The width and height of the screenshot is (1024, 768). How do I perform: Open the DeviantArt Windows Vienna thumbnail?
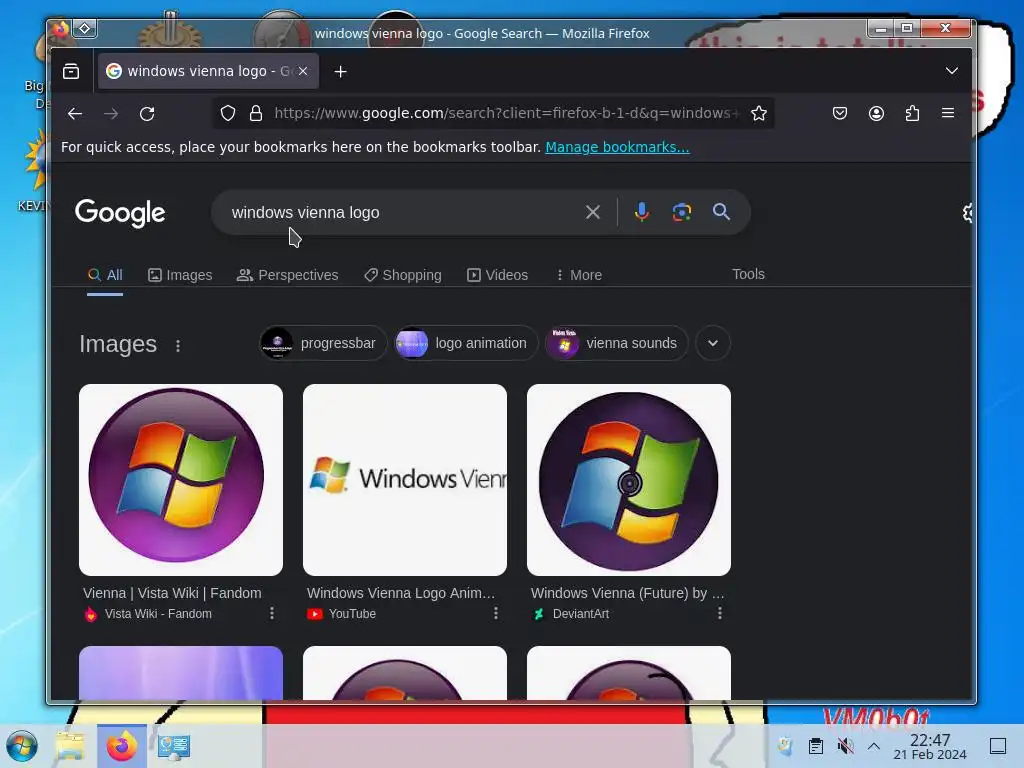tap(629, 480)
